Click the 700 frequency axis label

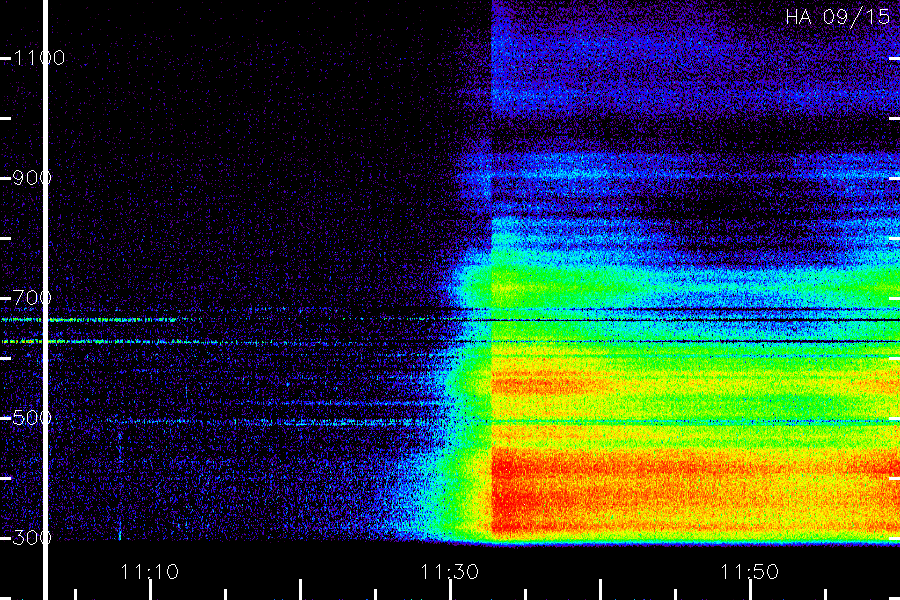point(32,298)
